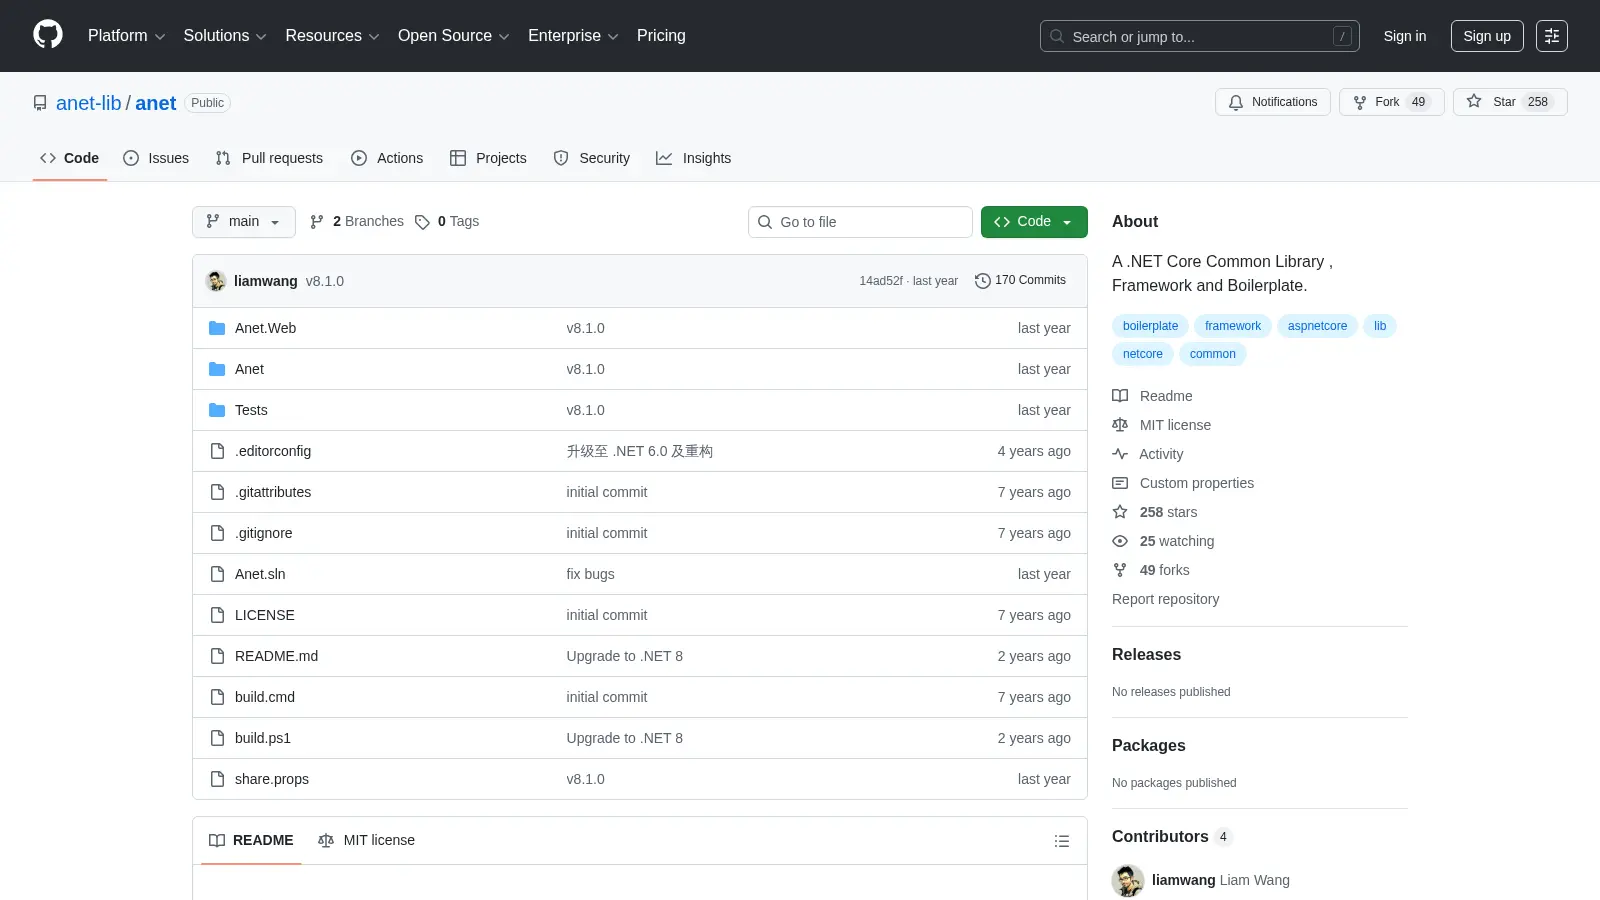The image size is (1600, 900).
Task: Click the commit history clock icon
Action: 983,281
